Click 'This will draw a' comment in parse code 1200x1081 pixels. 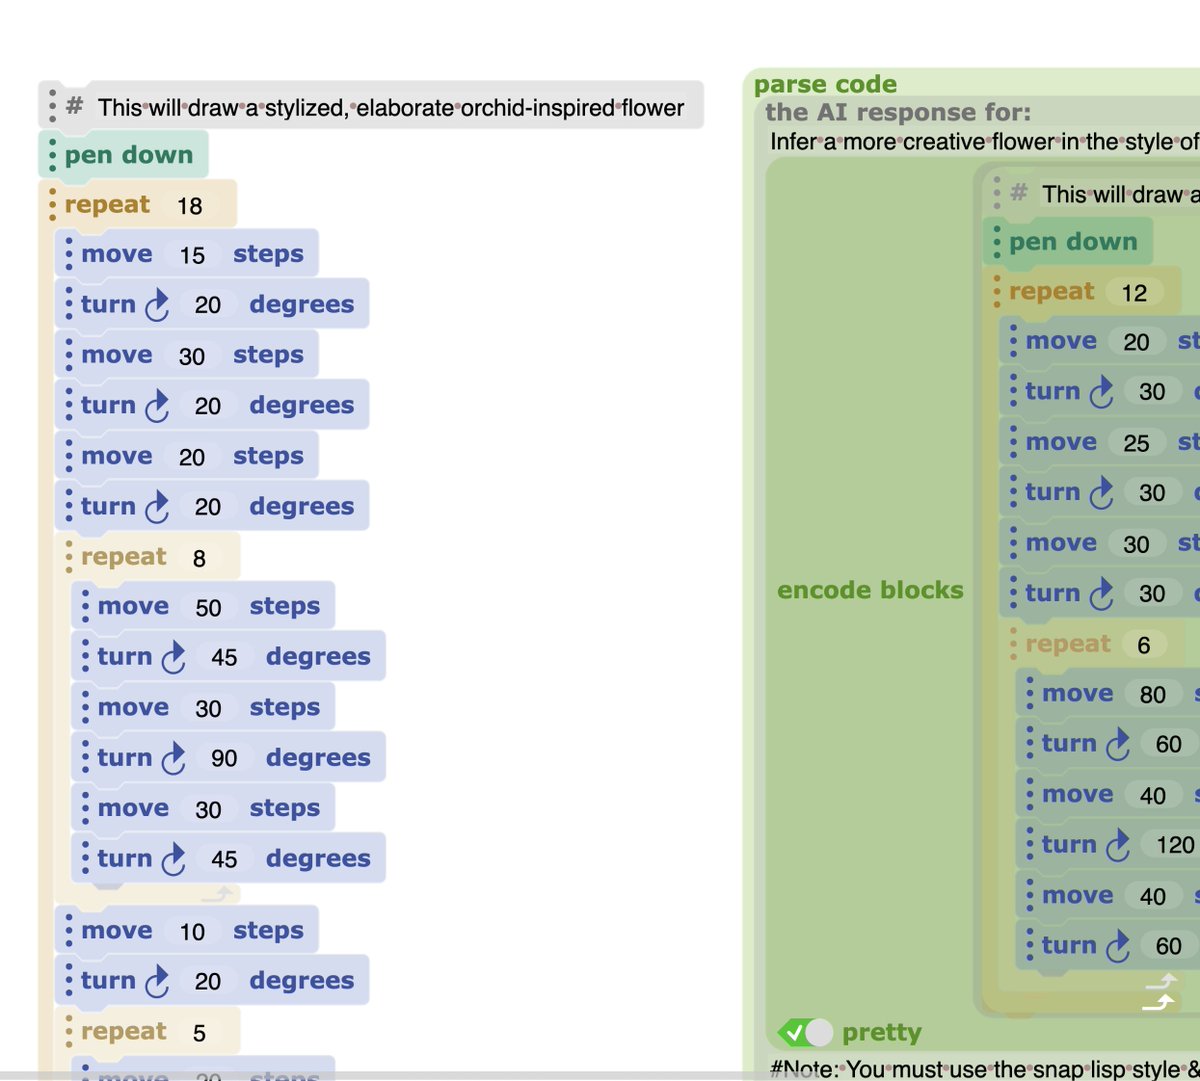1120,194
